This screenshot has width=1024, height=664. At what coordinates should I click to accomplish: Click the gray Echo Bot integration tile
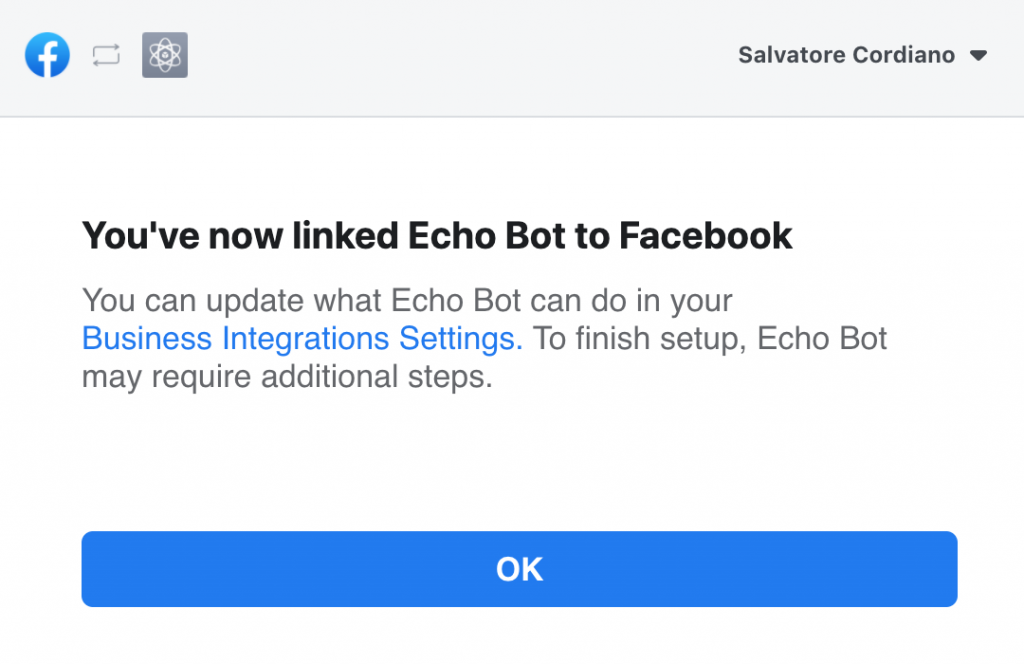click(x=164, y=55)
